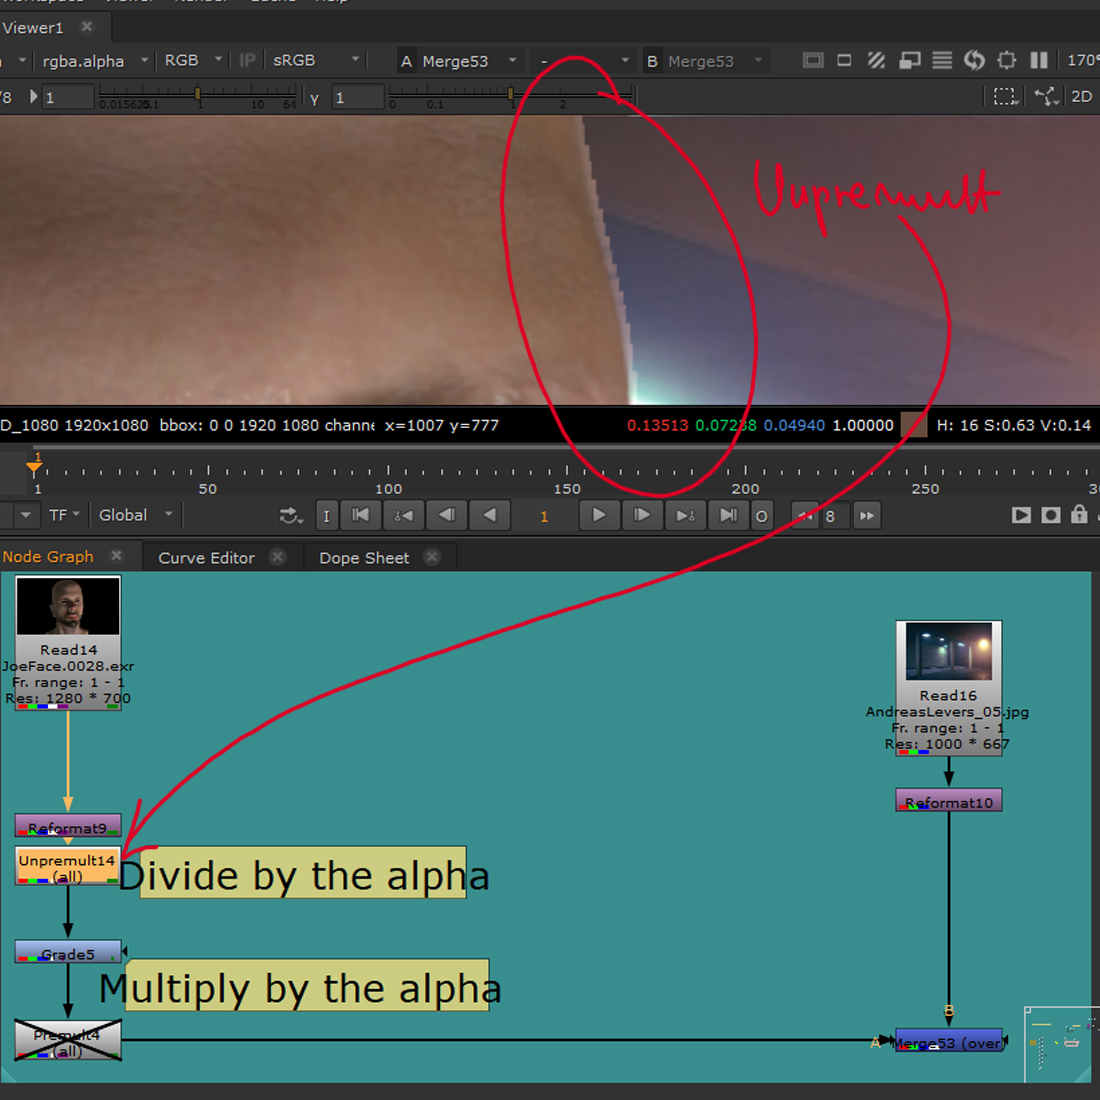Switch to the Node Graph tab
The height and width of the screenshot is (1100, 1100).
coord(48,557)
